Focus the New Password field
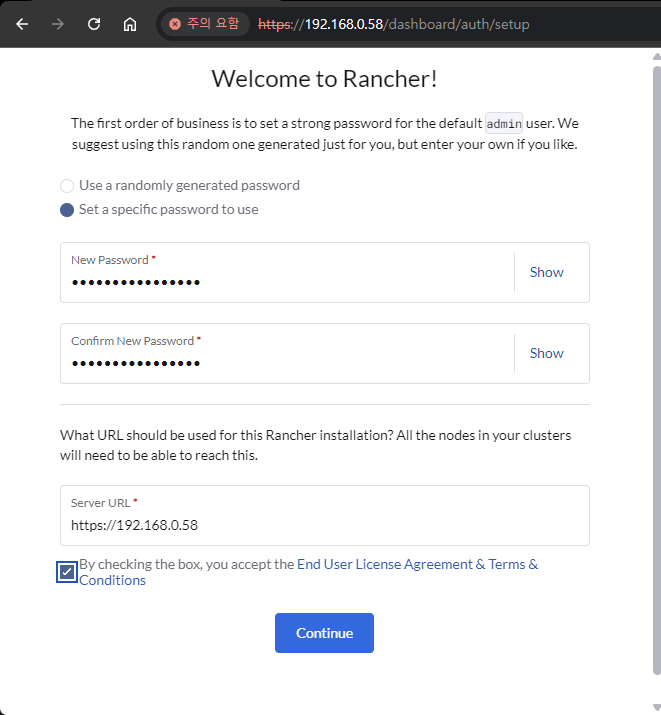This screenshot has height=715, width=661. pos(285,282)
